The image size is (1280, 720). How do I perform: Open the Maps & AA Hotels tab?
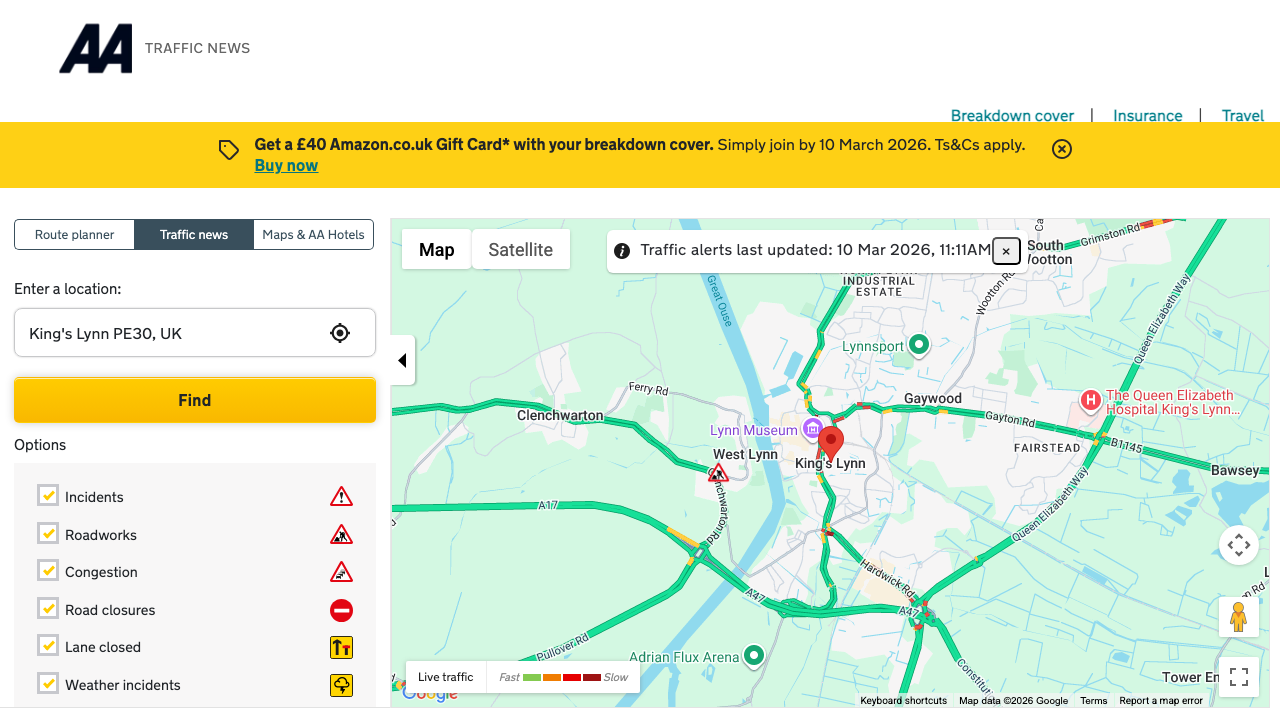[x=313, y=234]
